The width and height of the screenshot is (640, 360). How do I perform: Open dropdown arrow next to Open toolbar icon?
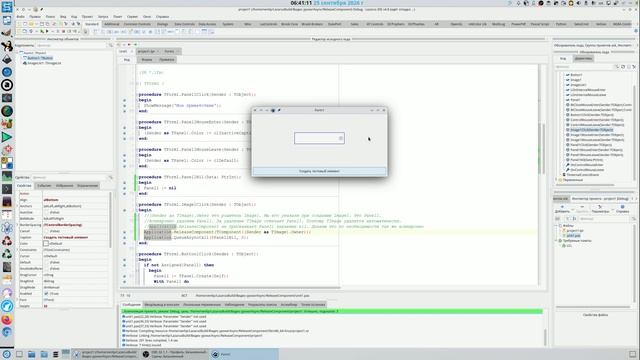click(x=37, y=24)
